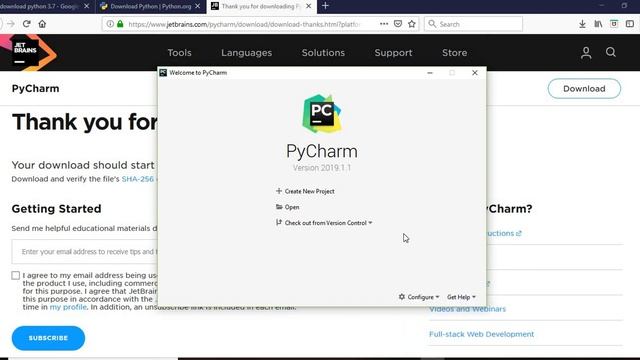The width and height of the screenshot is (640, 360).
Task: Close the Download Python tab
Action: [x=198, y=6]
